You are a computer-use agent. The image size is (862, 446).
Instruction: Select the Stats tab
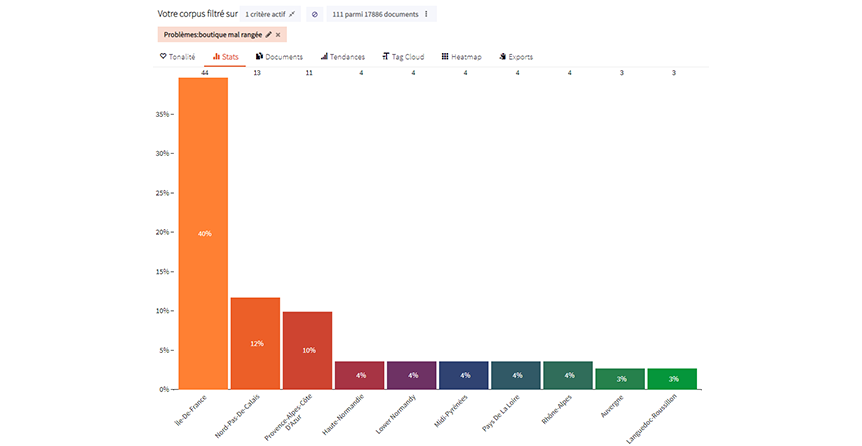pos(225,57)
